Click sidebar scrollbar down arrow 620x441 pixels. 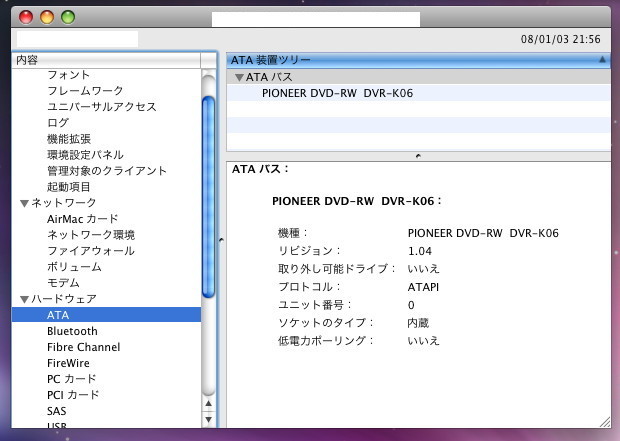pos(208,419)
